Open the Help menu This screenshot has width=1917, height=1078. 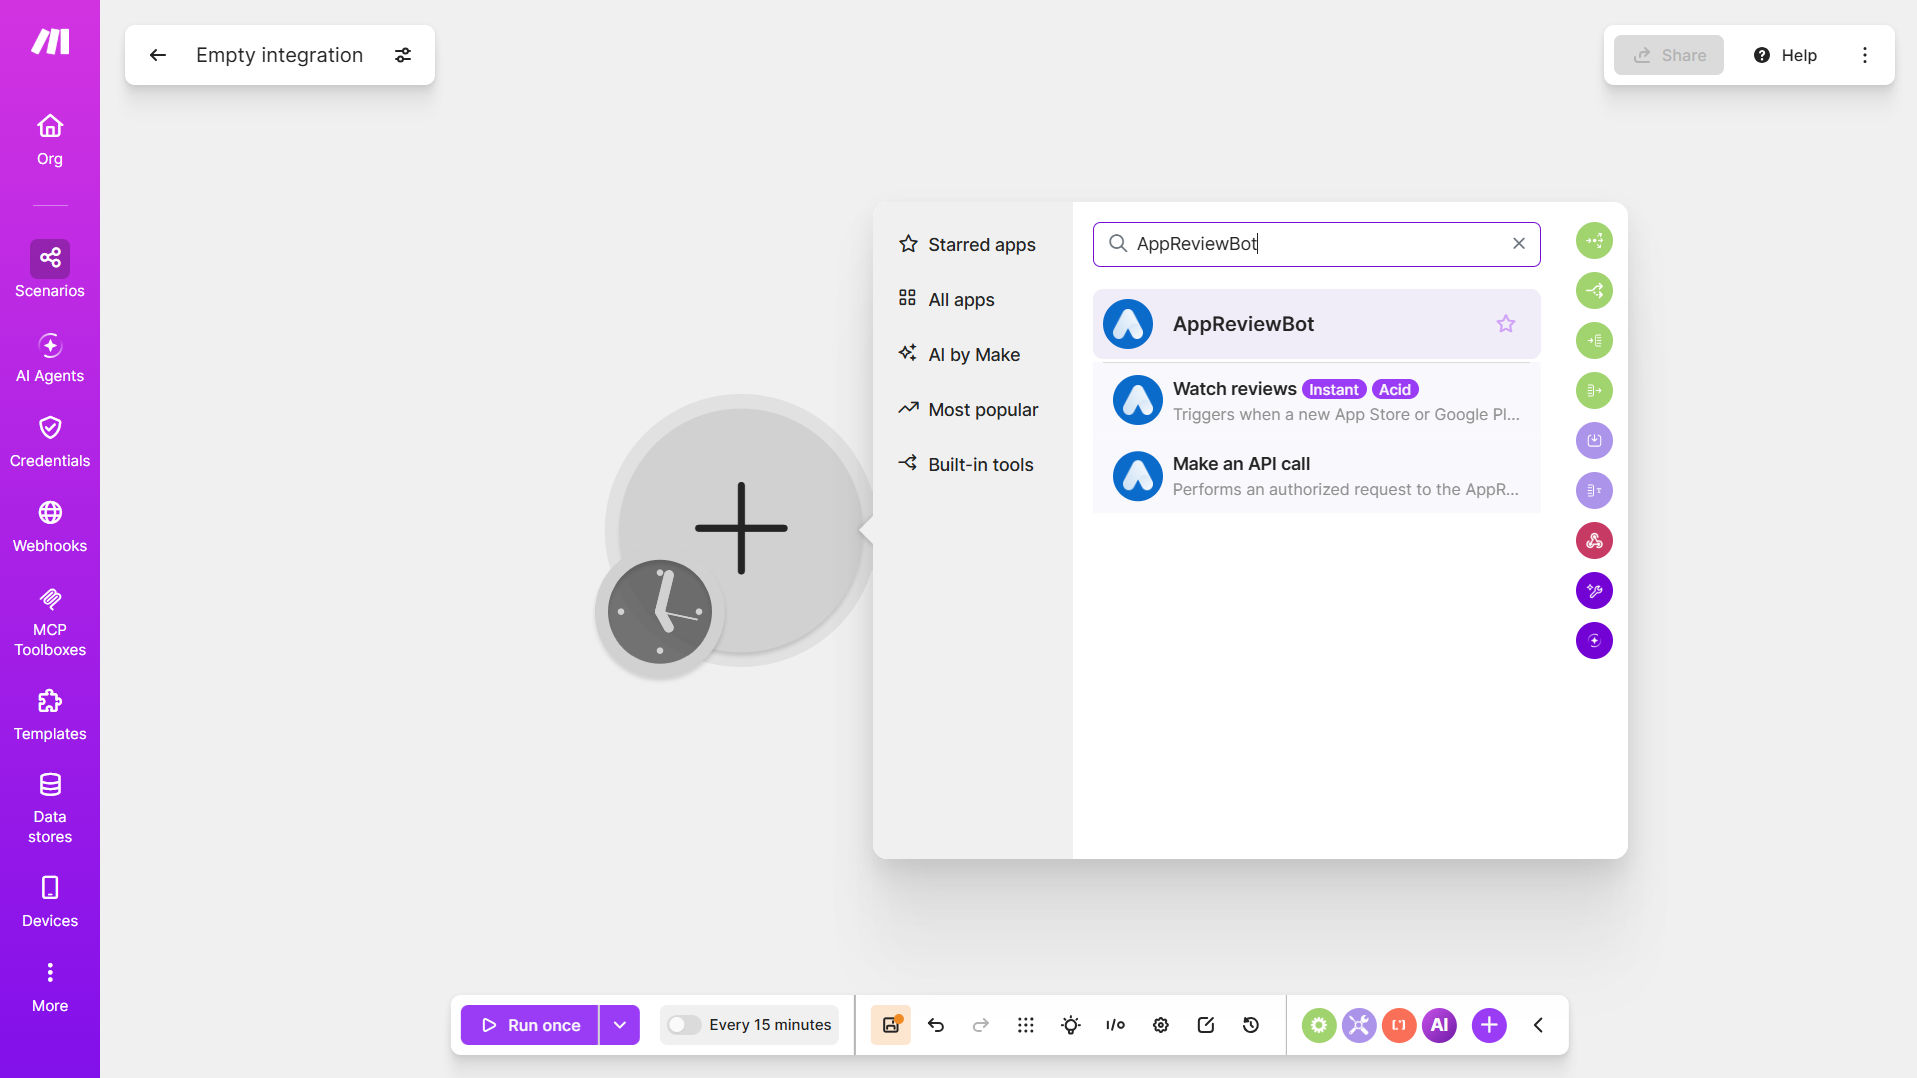click(x=1785, y=55)
